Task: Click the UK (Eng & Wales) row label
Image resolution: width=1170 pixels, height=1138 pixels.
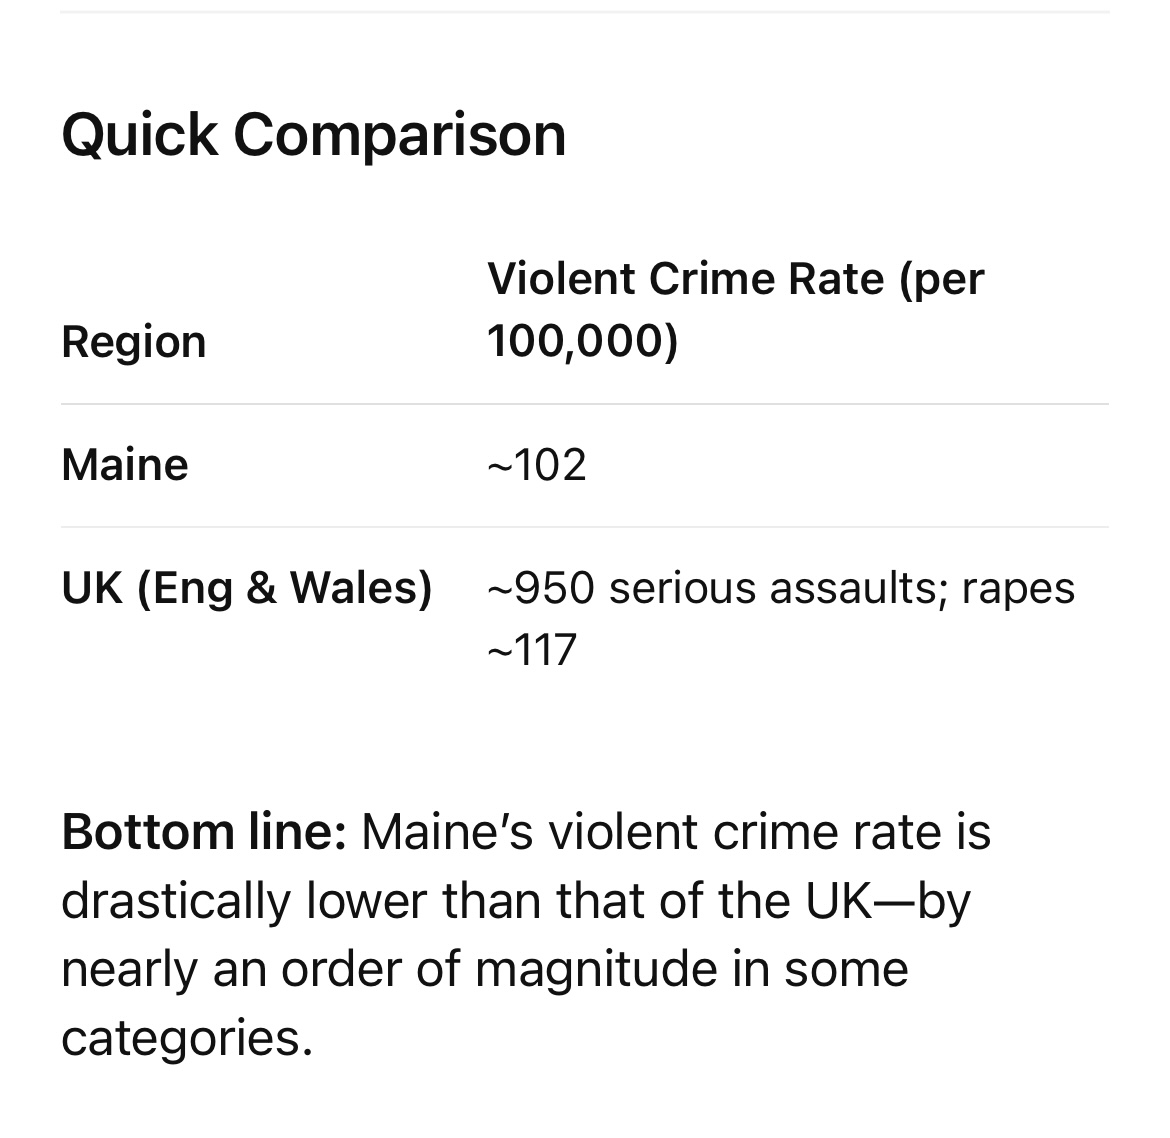Action: coord(246,587)
